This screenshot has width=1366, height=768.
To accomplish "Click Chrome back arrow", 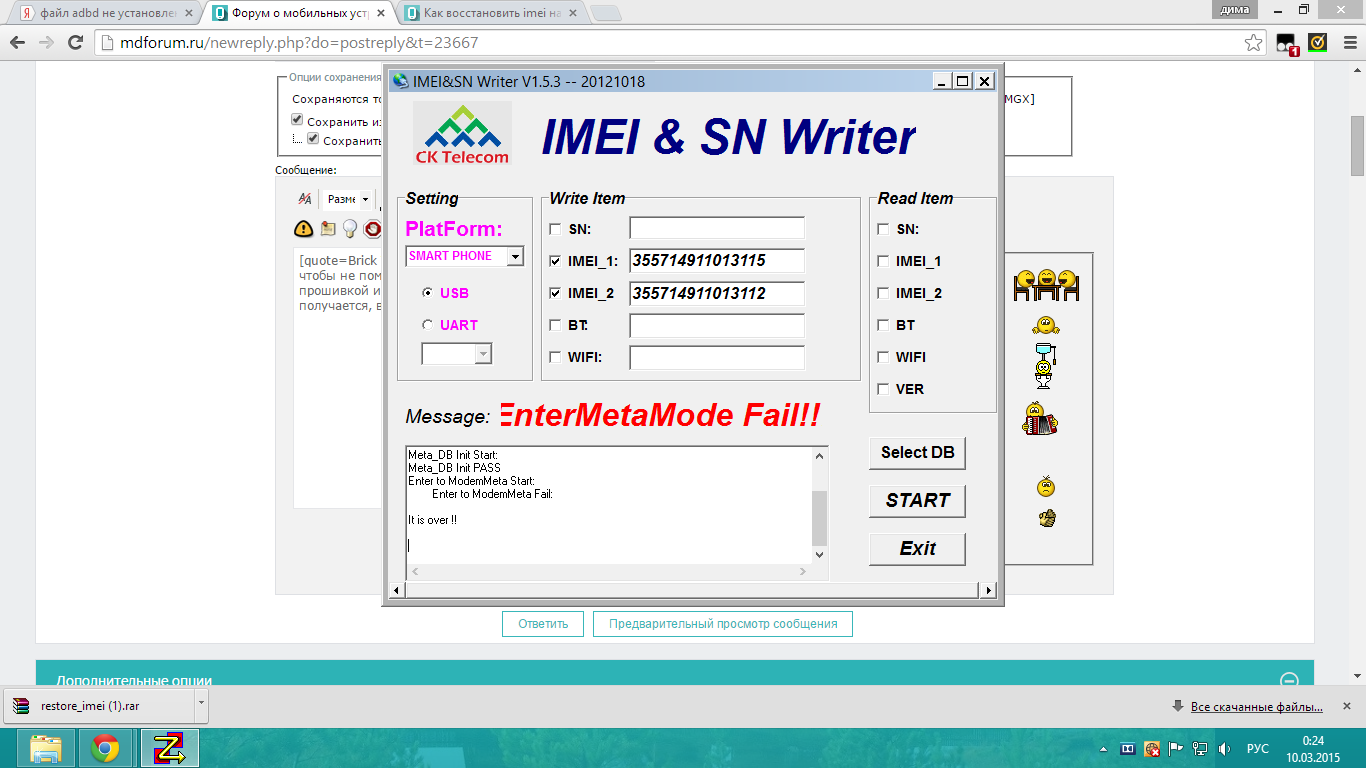I will pyautogui.click(x=17, y=43).
